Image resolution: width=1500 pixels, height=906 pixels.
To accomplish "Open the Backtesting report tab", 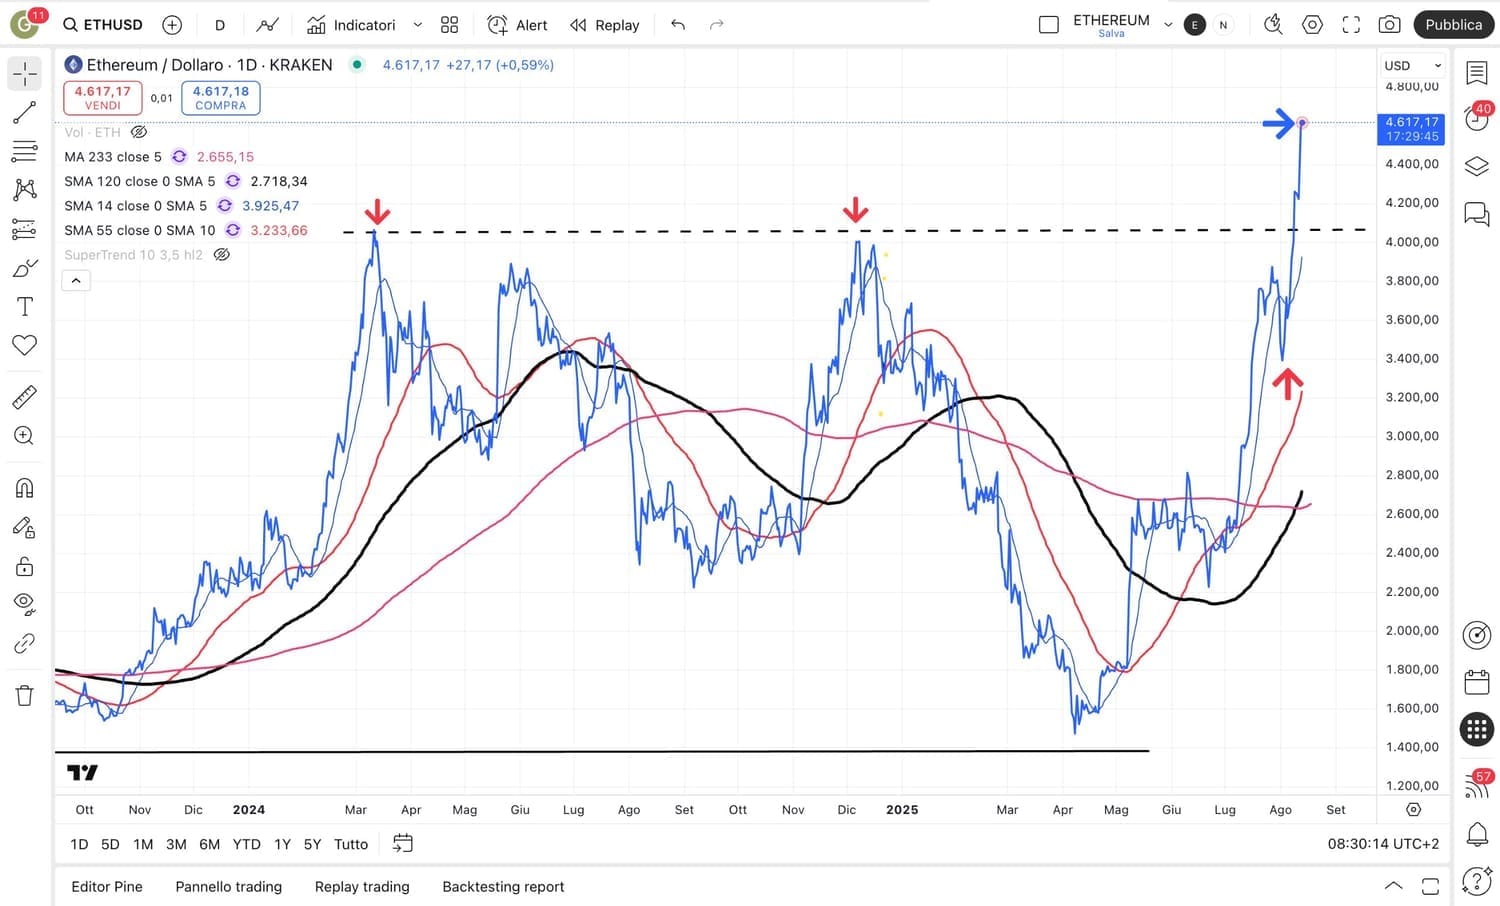I will [503, 887].
